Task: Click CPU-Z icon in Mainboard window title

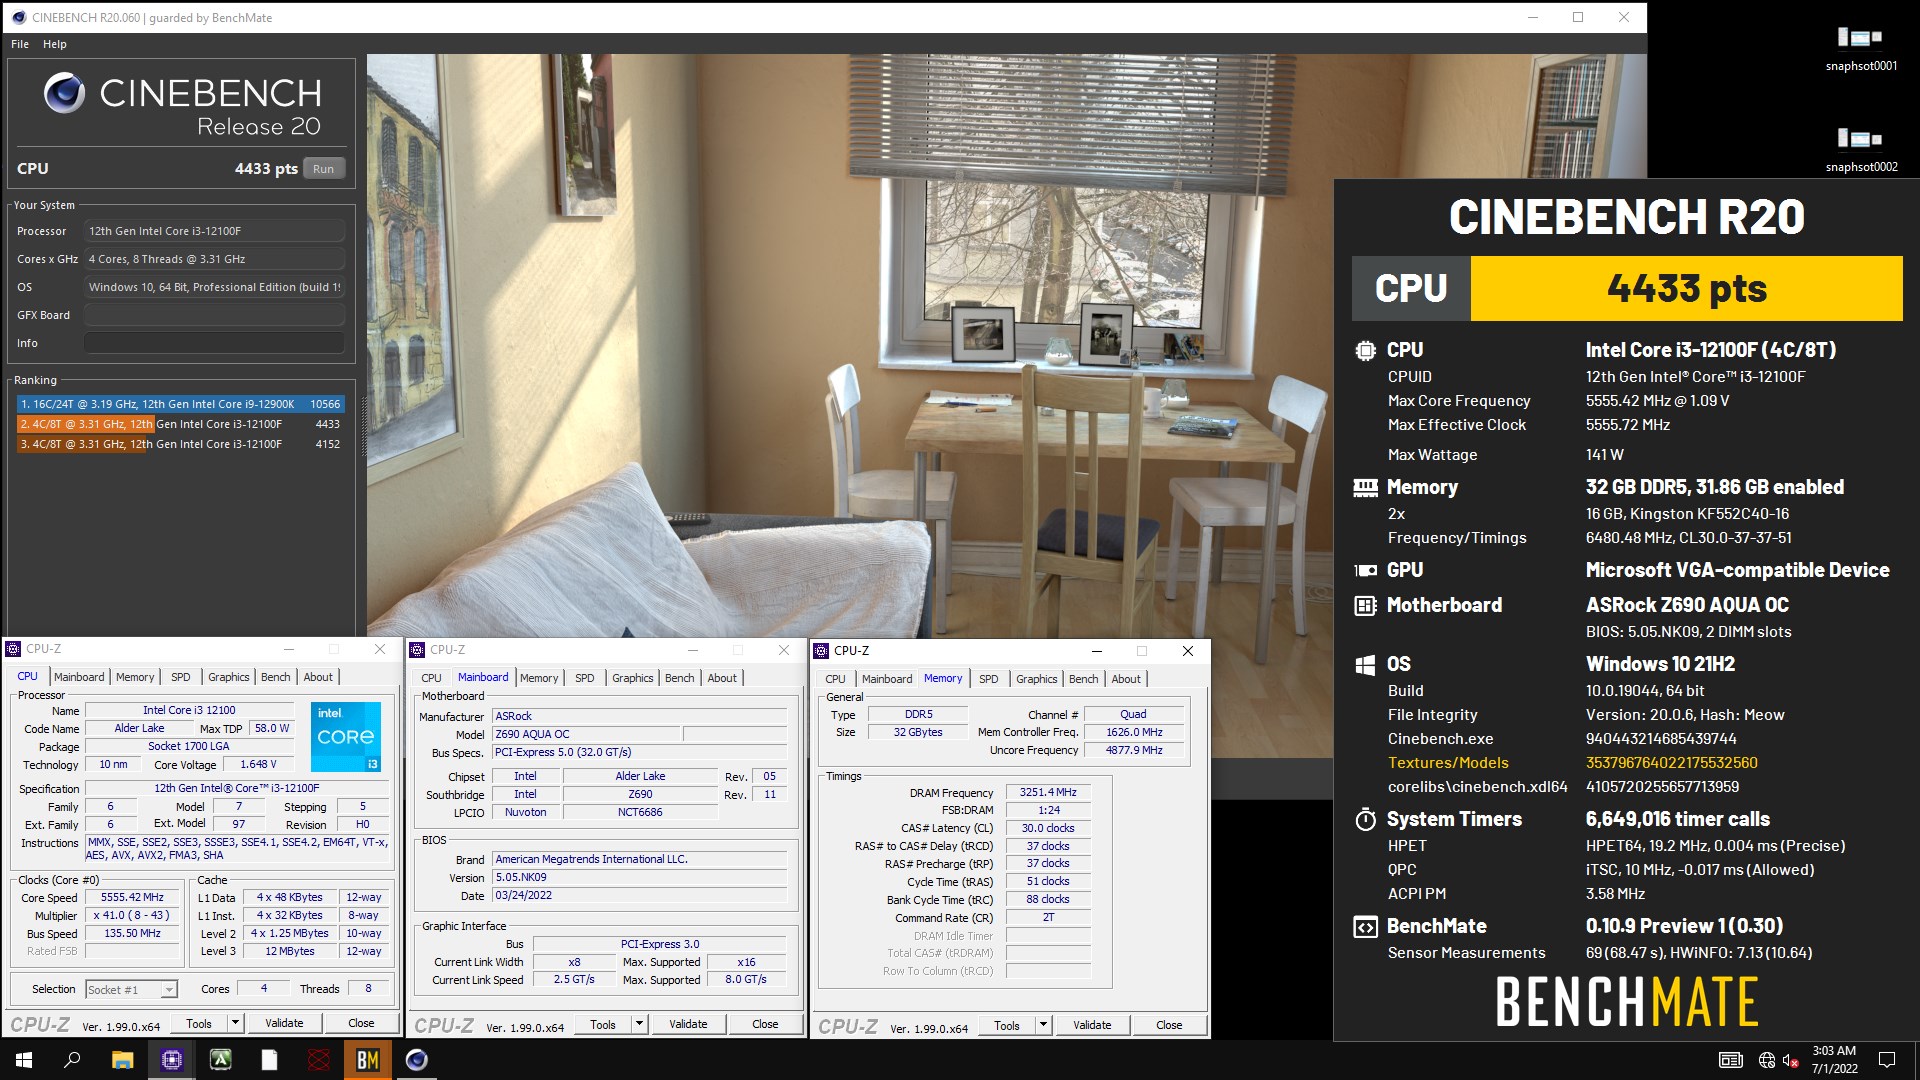Action: [x=418, y=650]
